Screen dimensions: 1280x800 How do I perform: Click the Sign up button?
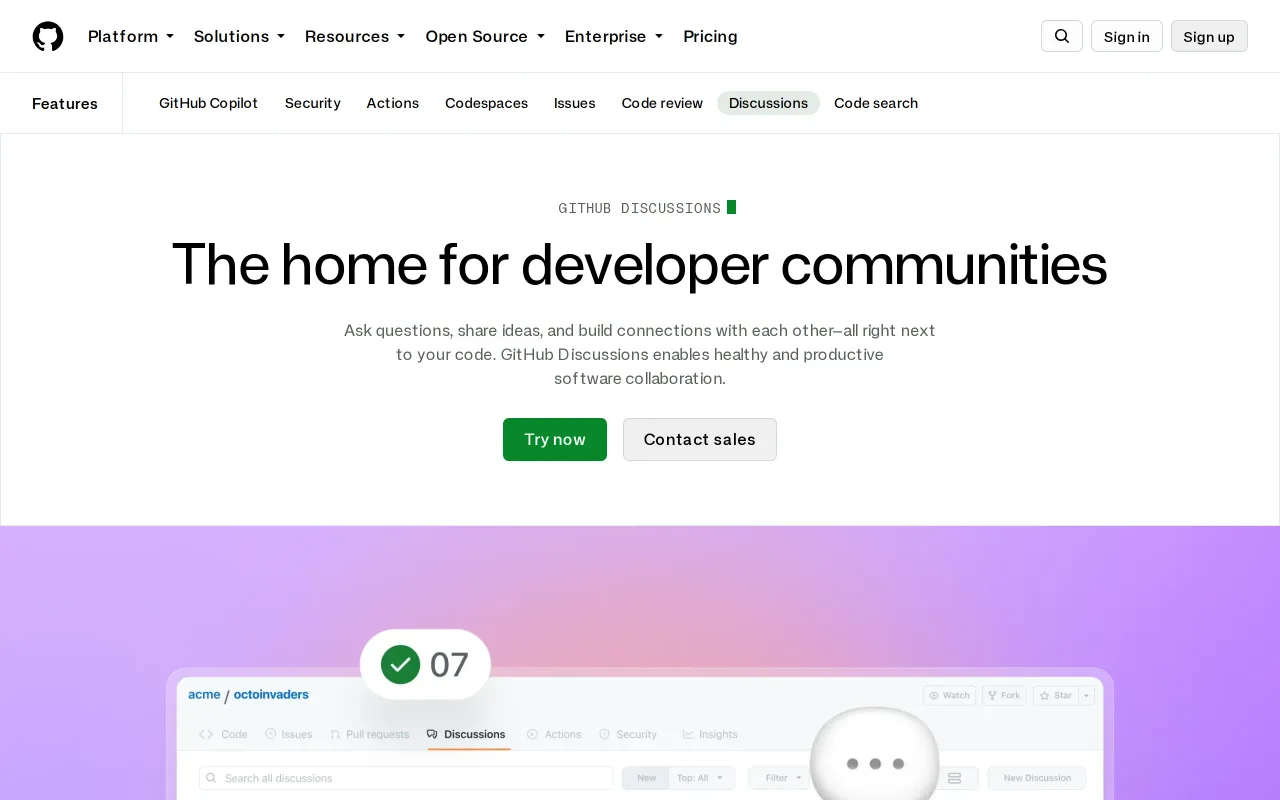coord(1209,36)
